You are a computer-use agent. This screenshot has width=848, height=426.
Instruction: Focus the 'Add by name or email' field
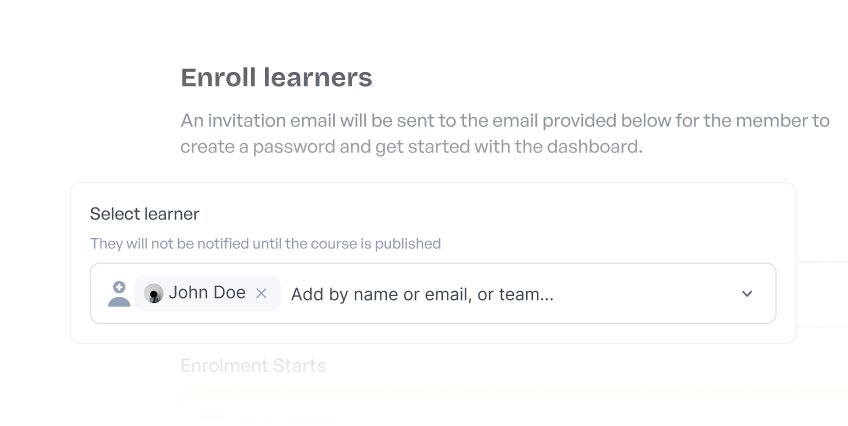tap(421, 294)
